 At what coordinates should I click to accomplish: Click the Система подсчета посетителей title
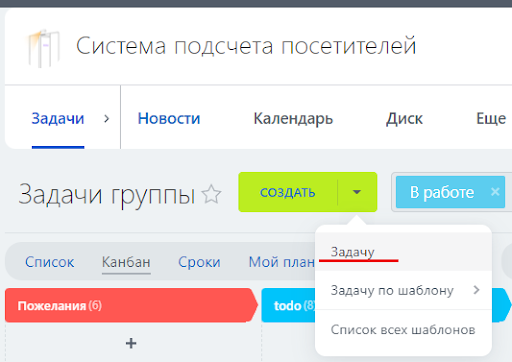coord(246,46)
